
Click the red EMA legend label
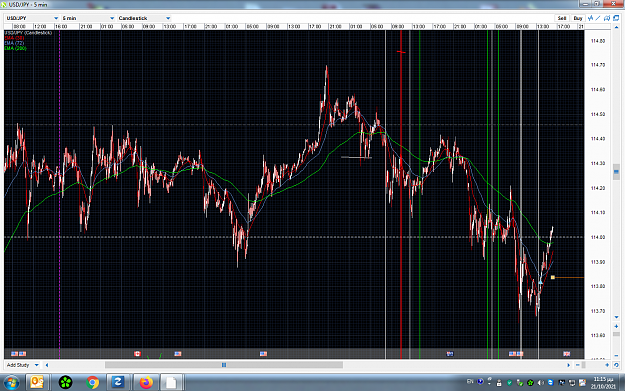point(14,38)
